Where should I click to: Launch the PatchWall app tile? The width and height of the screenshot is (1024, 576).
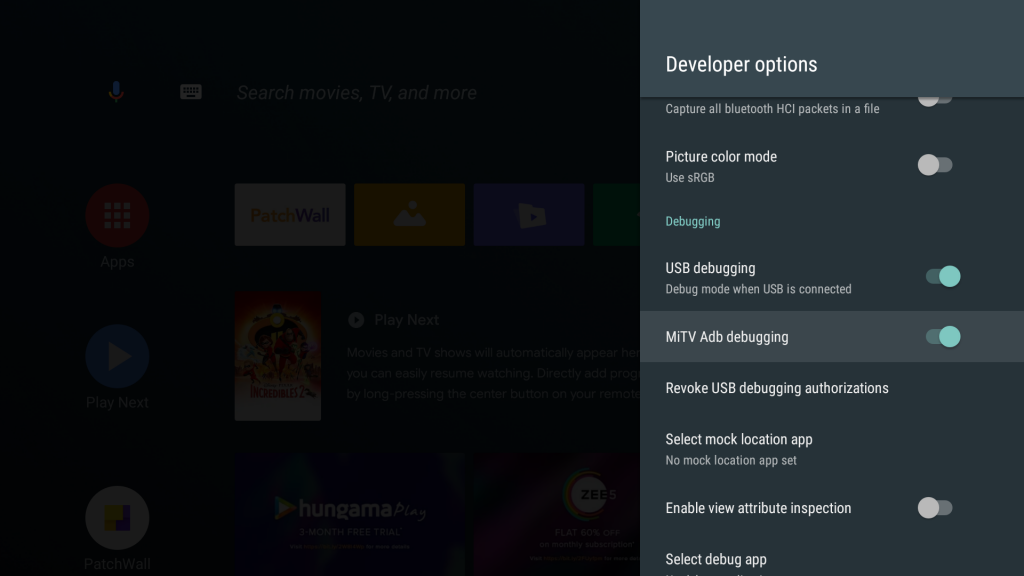(x=290, y=215)
